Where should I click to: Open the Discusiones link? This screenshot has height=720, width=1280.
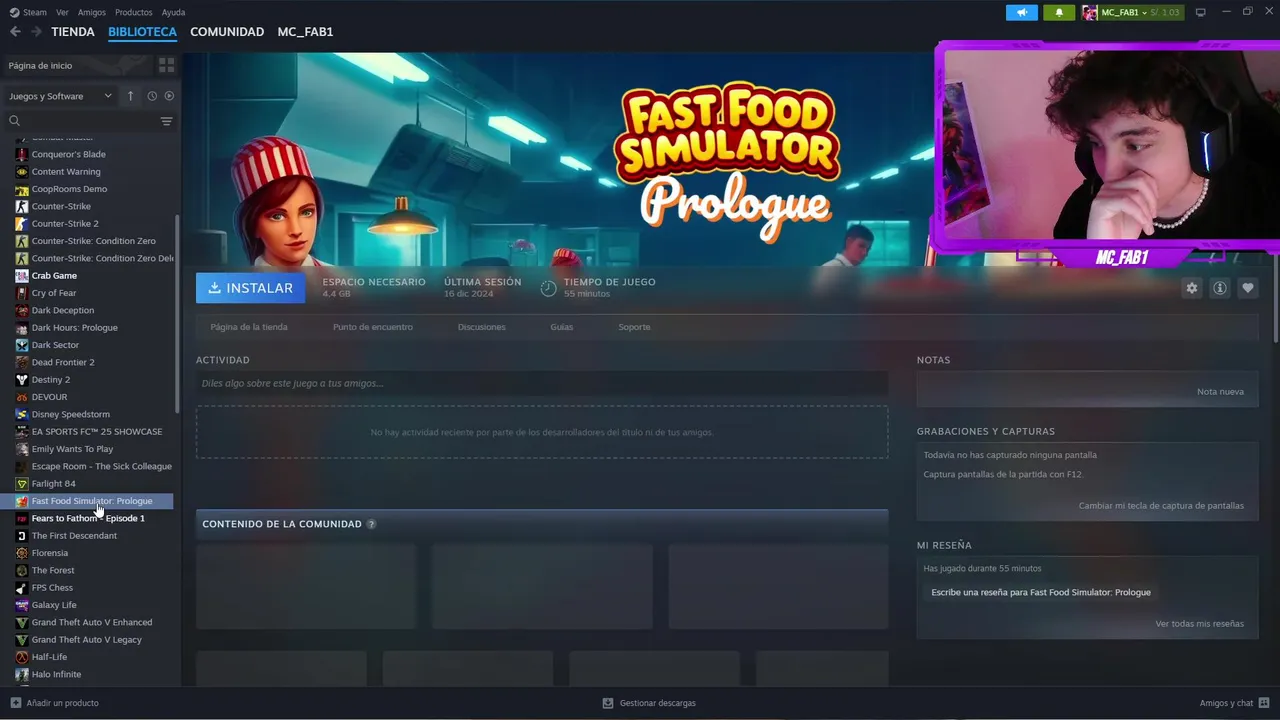point(482,327)
